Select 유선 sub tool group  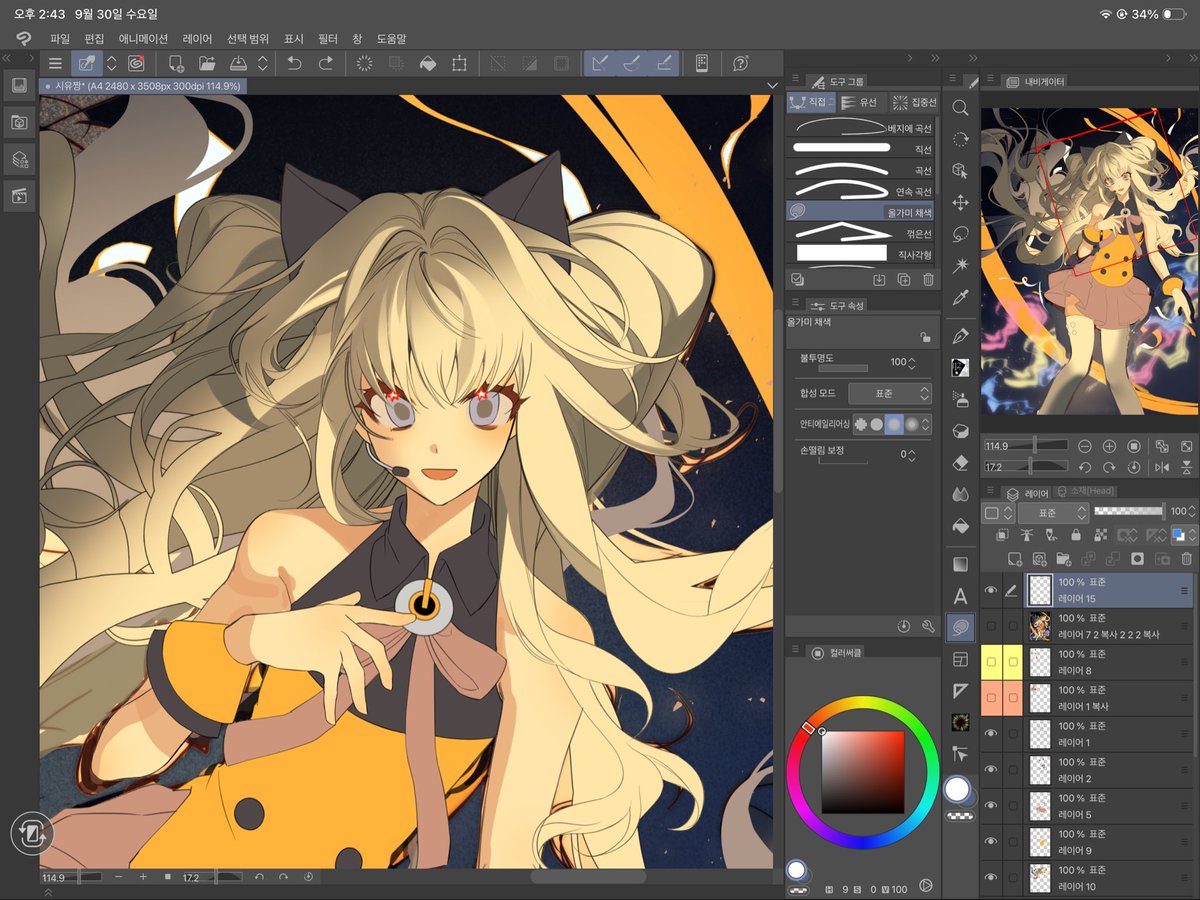pyautogui.click(x=861, y=102)
